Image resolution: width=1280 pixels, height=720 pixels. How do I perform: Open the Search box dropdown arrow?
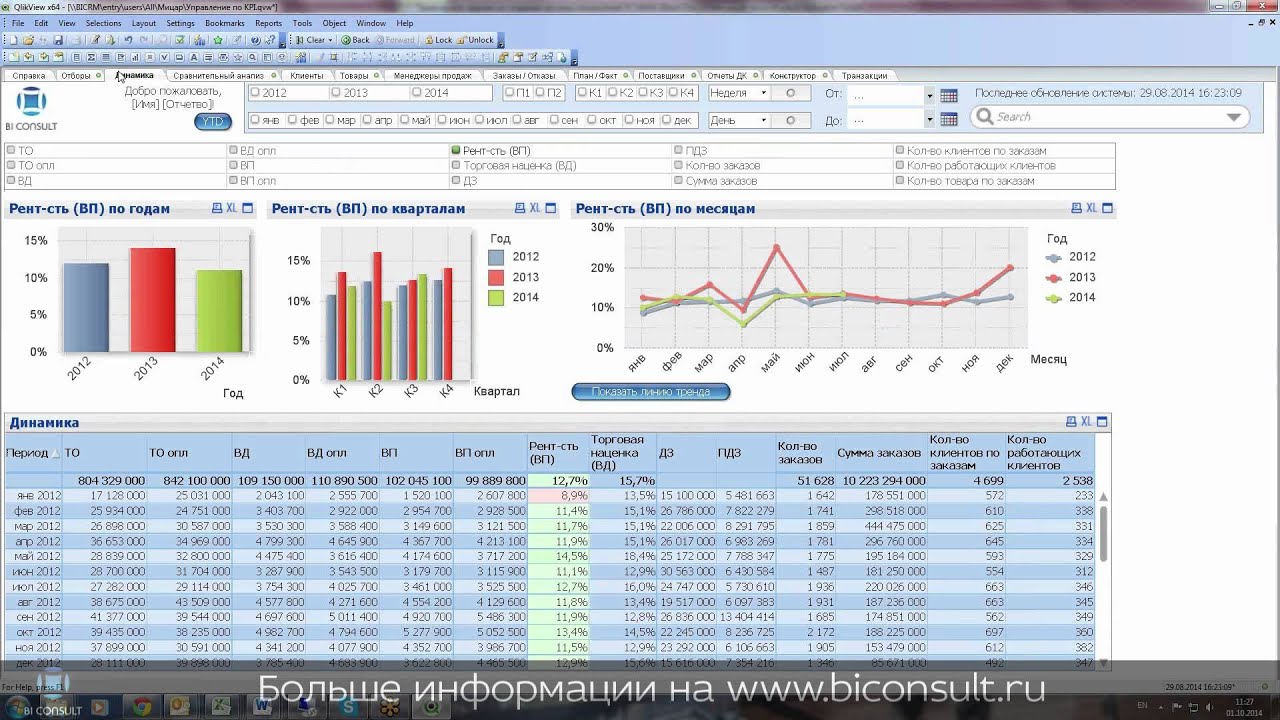(1233, 117)
